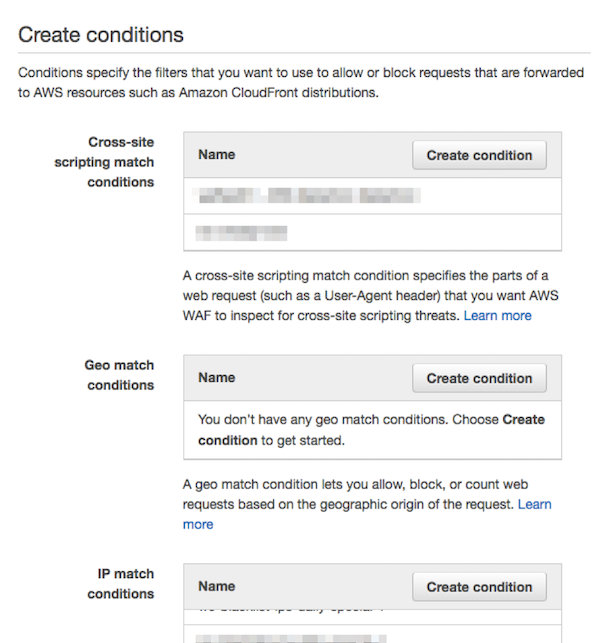Screen dimensions: 600x643
Task: Click the Geo match conditions label
Action: pyautogui.click(x=120, y=375)
